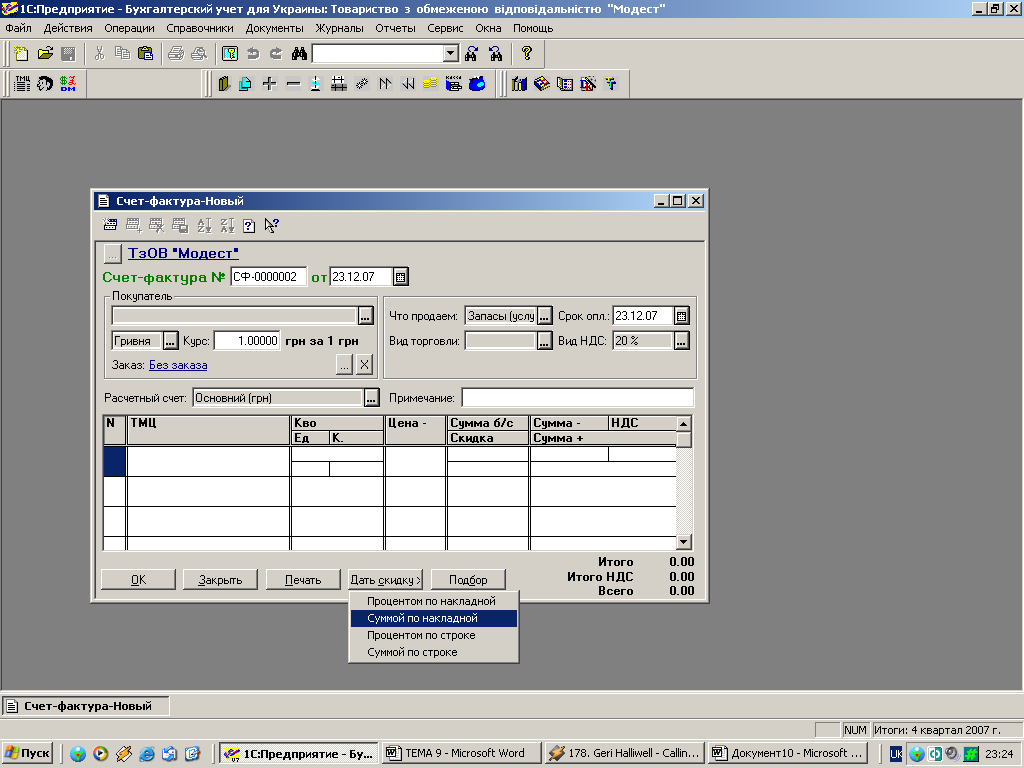Click the Подбор button
The height and width of the screenshot is (768, 1024).
(x=468, y=580)
